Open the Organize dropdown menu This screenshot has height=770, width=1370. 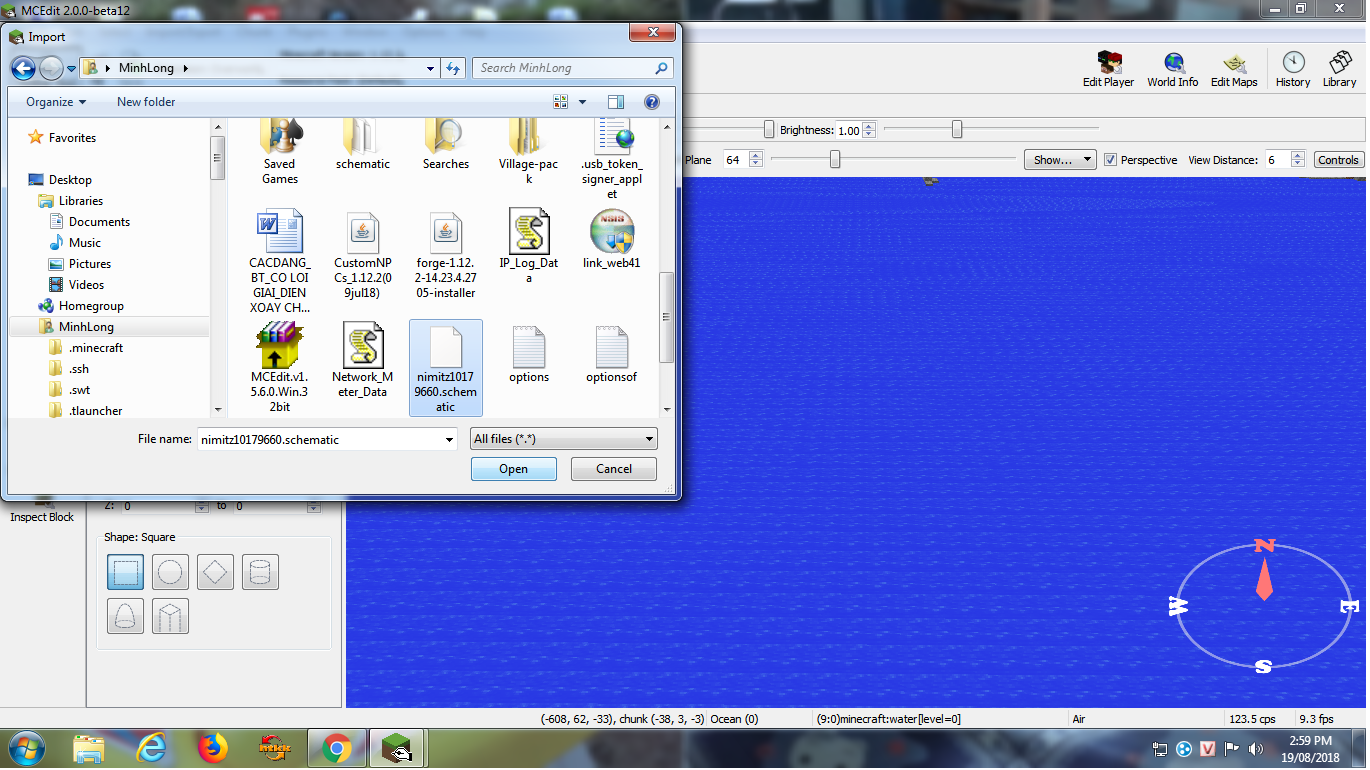(x=56, y=102)
